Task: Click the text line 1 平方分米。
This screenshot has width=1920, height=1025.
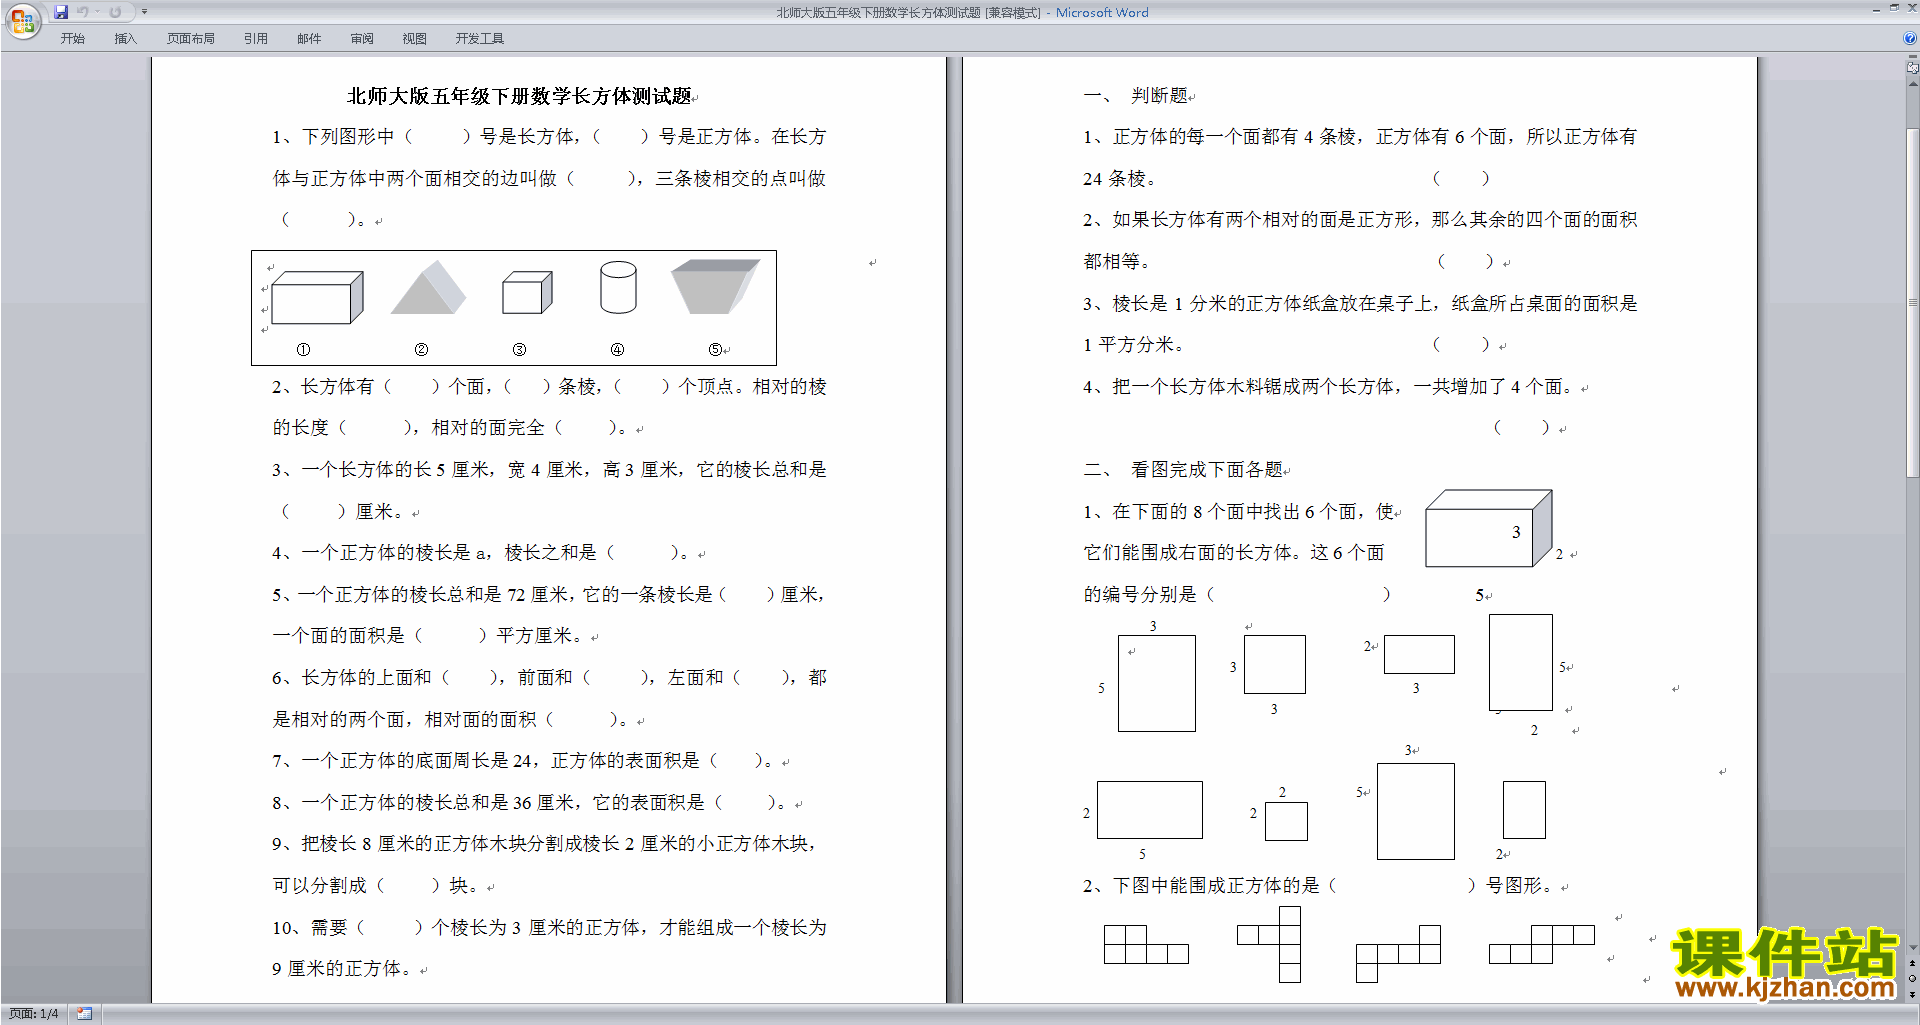Action: (1134, 345)
